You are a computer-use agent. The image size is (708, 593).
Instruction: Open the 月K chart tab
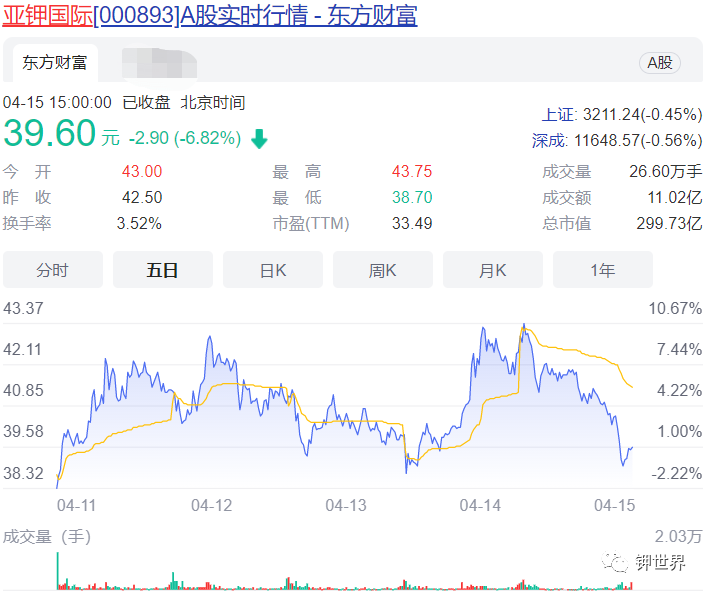[493, 270]
